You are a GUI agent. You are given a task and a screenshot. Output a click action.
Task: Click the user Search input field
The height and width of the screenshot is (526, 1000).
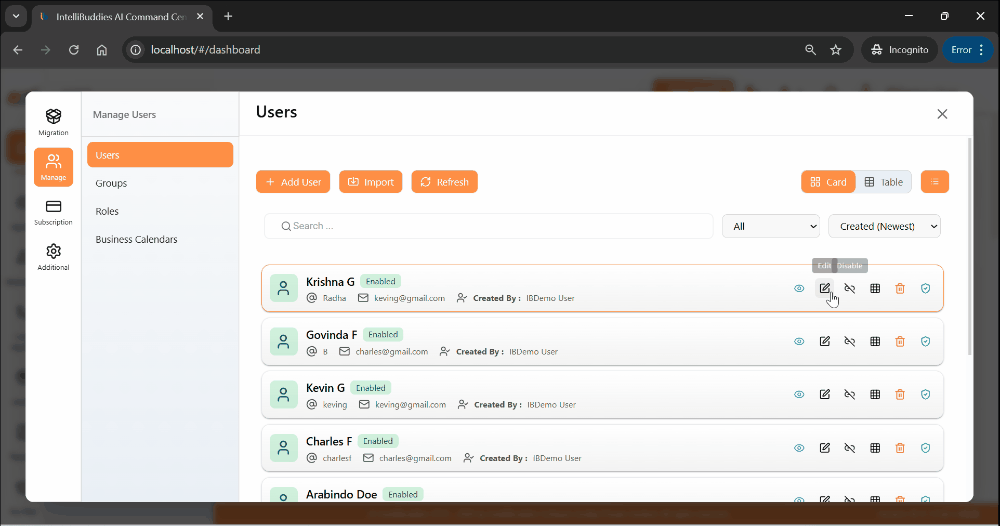tap(488, 226)
